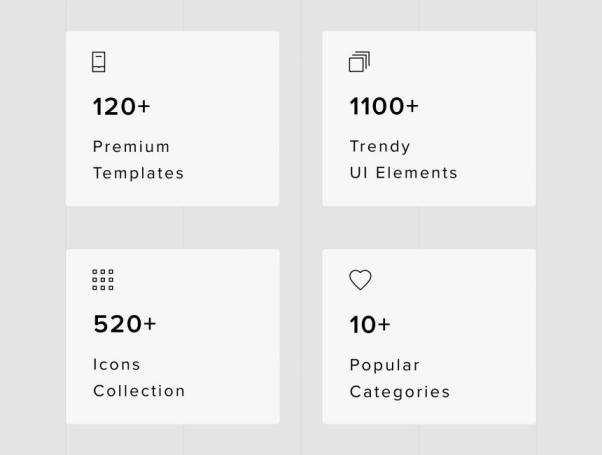Viewport: 602px width, 455px height.
Task: Click the word Collection
Action: coord(139,391)
